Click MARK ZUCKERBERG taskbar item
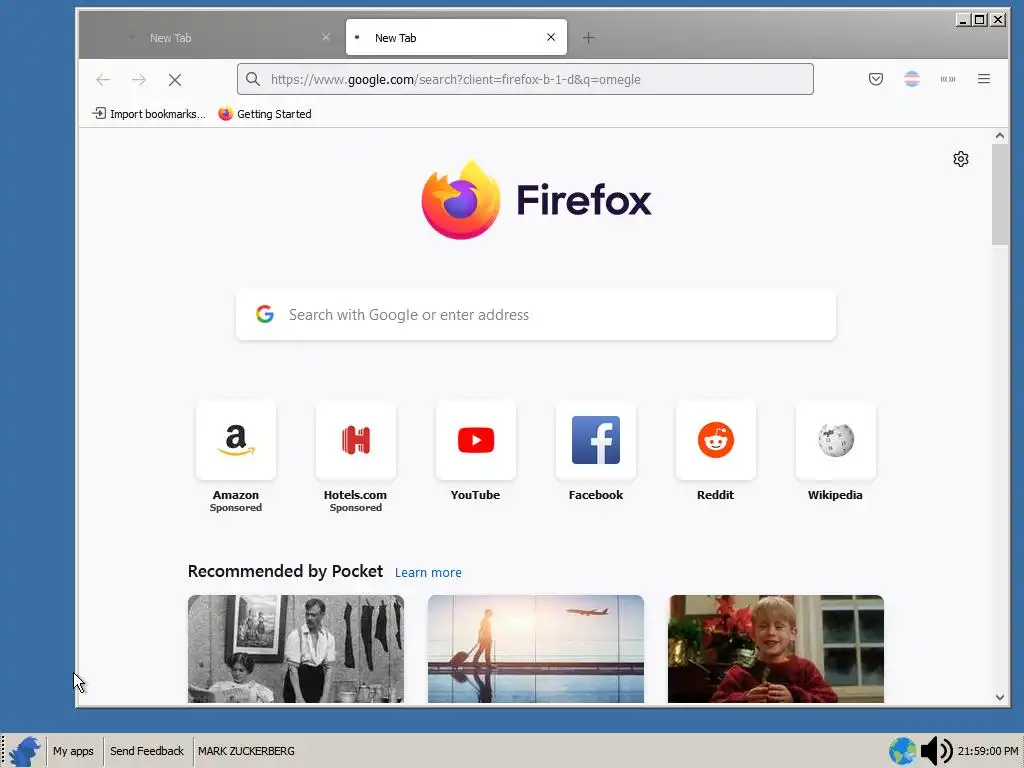1024x768 pixels. click(246, 751)
